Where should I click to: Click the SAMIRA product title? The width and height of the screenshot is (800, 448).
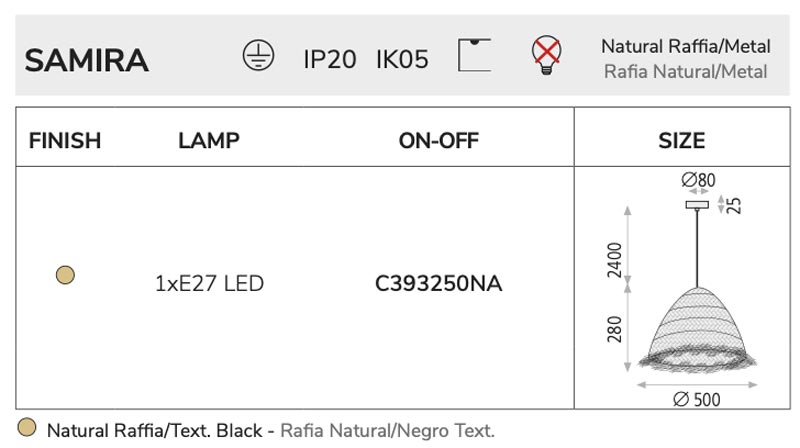87,61
